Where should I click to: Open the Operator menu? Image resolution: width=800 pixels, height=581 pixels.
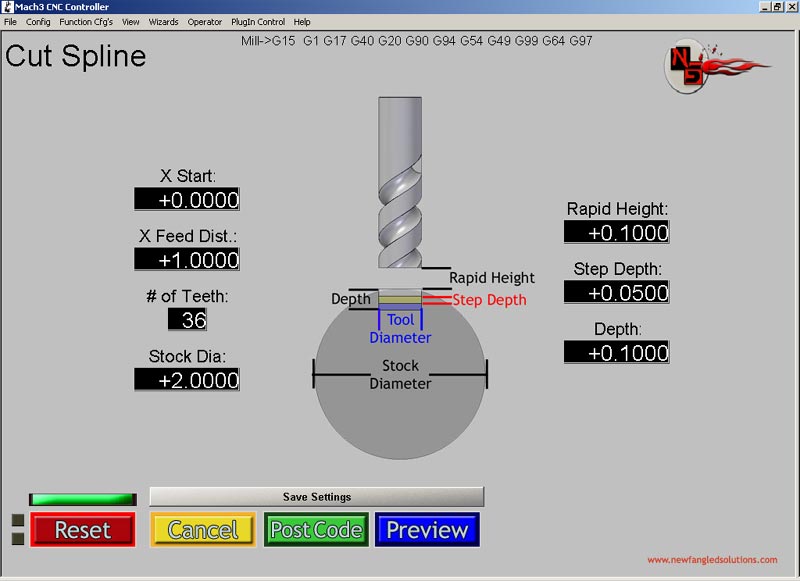(205, 22)
